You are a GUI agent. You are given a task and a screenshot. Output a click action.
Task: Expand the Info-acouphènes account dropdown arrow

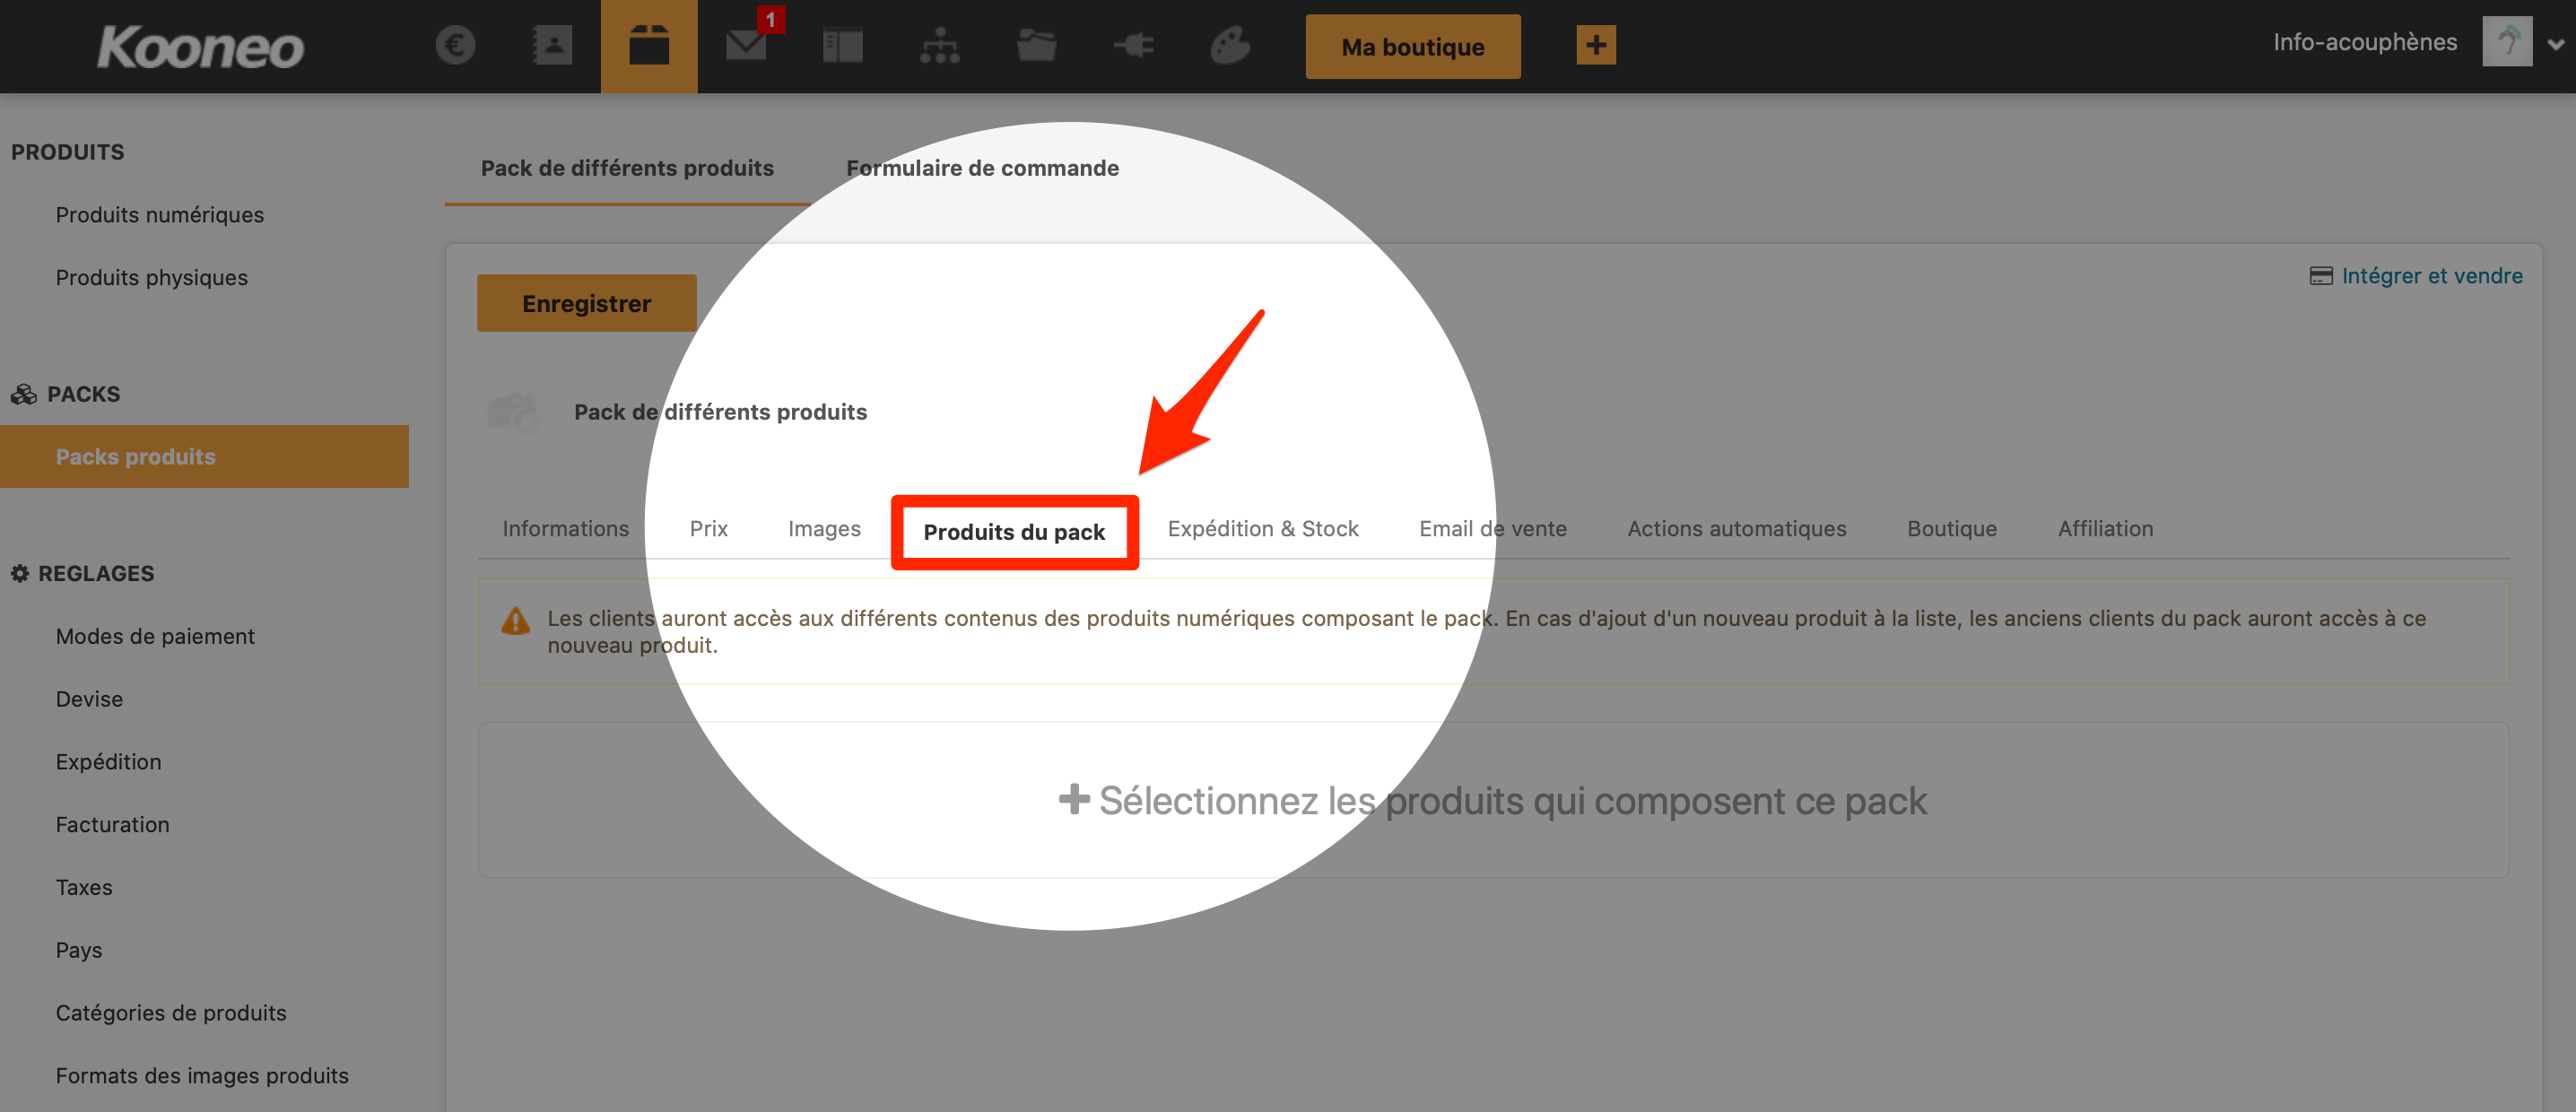(x=2556, y=45)
